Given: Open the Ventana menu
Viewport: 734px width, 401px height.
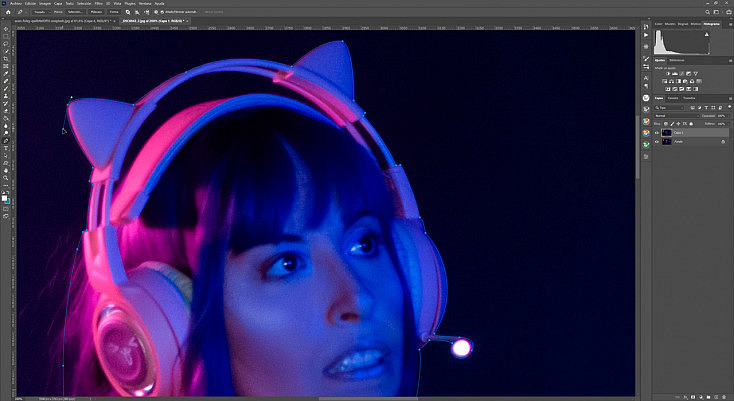Looking at the screenshot, I should tap(145, 4).
